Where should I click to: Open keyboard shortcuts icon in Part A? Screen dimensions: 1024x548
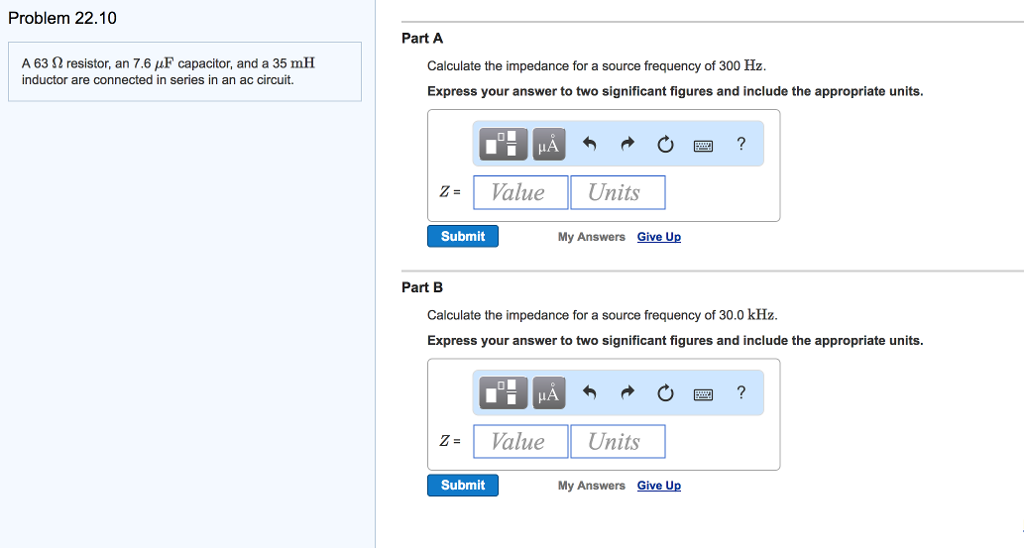point(703,145)
